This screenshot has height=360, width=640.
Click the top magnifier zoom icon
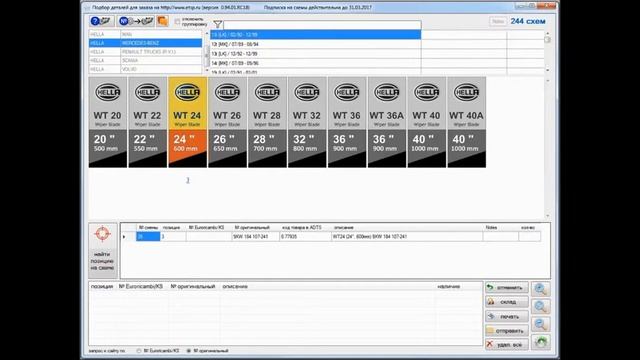(x=540, y=289)
